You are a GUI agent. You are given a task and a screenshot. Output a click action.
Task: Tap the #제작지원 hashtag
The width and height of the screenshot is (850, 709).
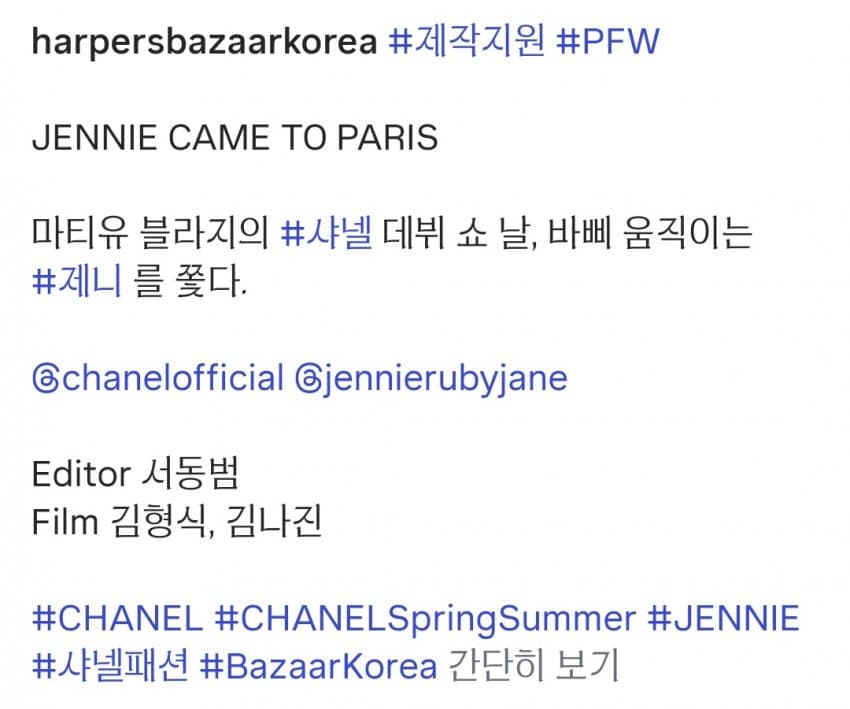coord(464,41)
